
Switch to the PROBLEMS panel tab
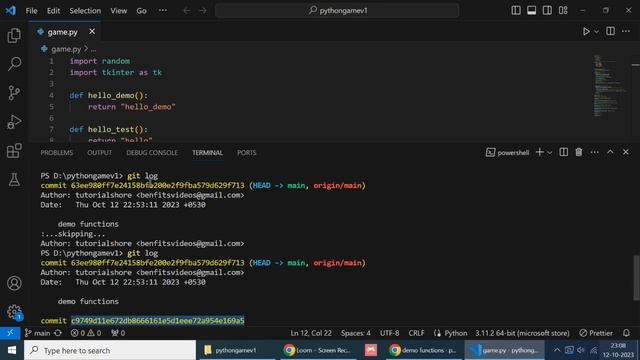(x=57, y=153)
